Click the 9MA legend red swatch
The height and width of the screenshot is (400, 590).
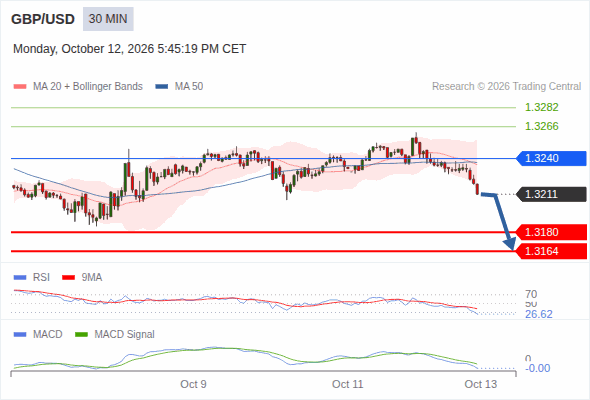pyautogui.click(x=68, y=278)
